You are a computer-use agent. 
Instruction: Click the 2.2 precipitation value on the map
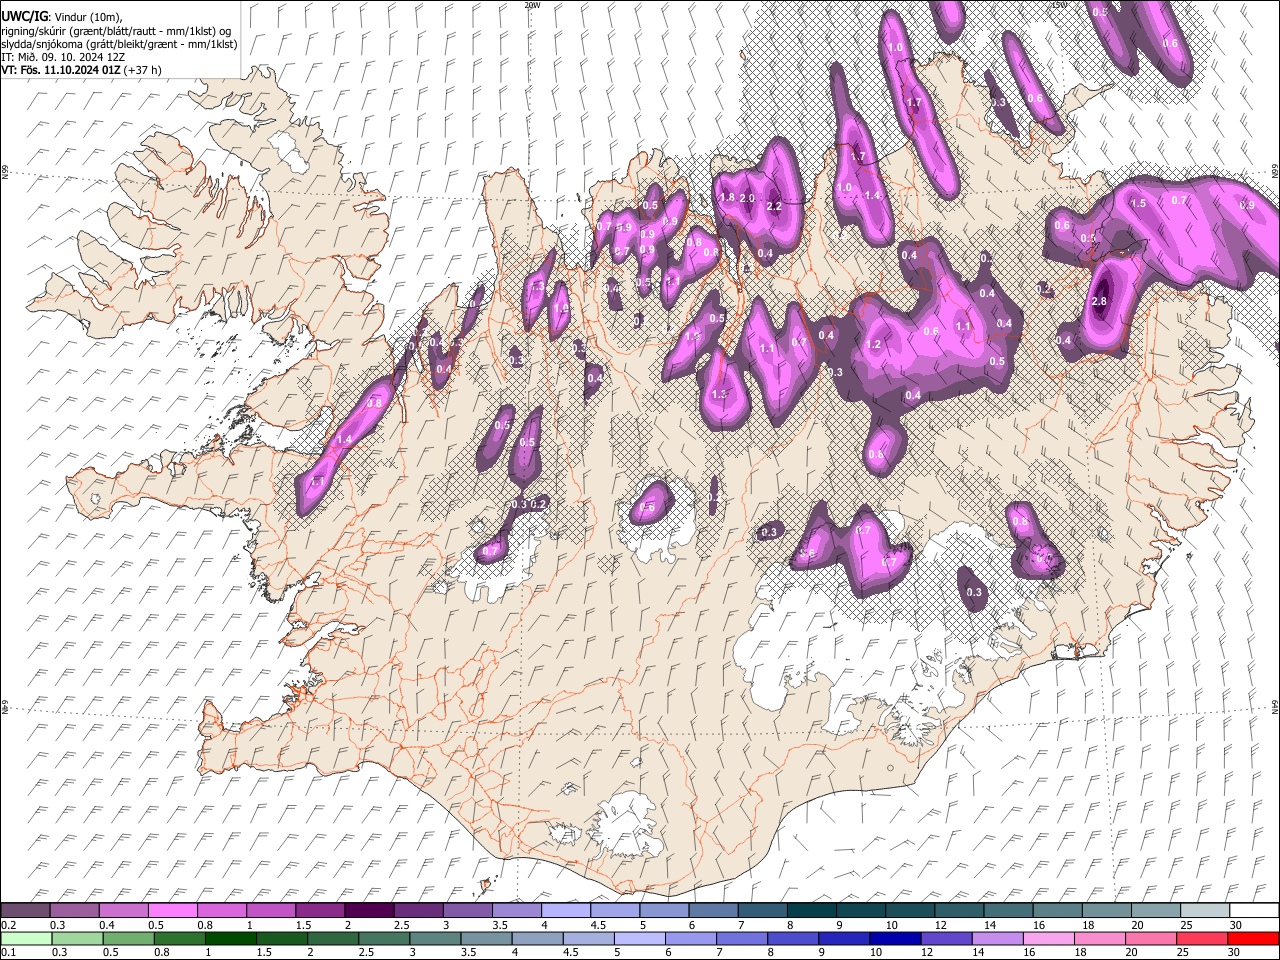click(x=773, y=206)
